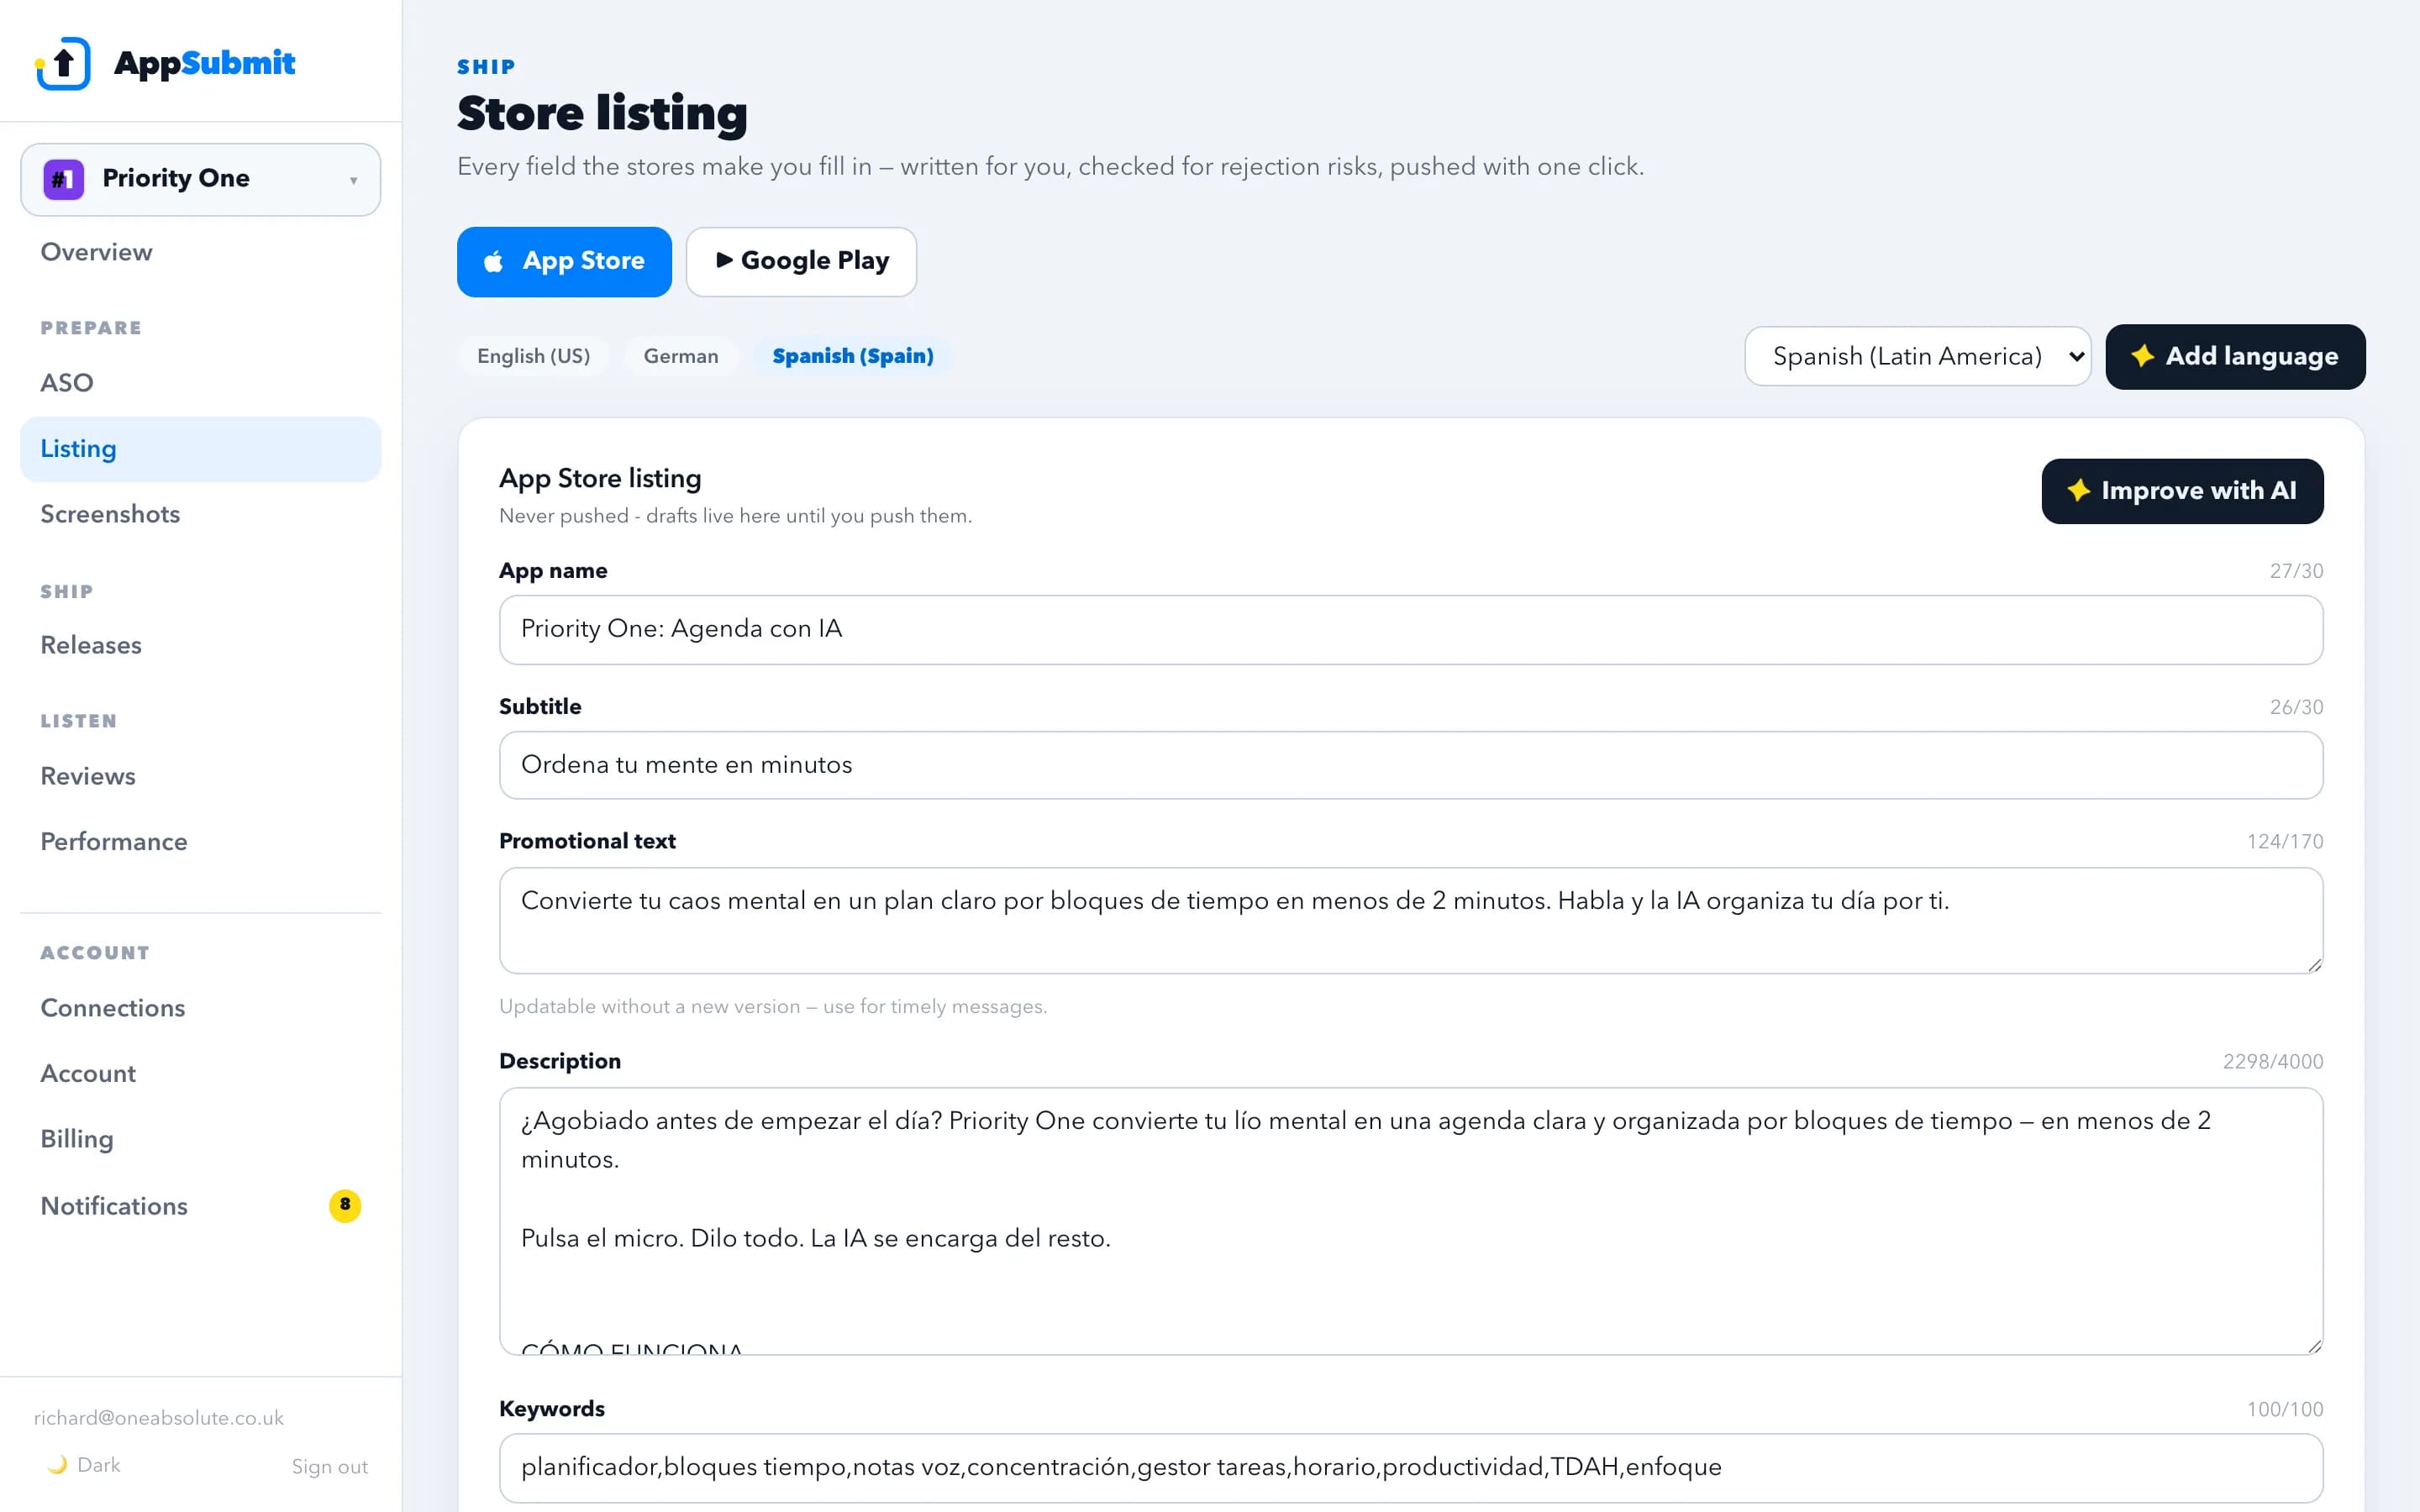The height and width of the screenshot is (1512, 2420).
Task: Toggle Dark mode
Action: (84, 1464)
